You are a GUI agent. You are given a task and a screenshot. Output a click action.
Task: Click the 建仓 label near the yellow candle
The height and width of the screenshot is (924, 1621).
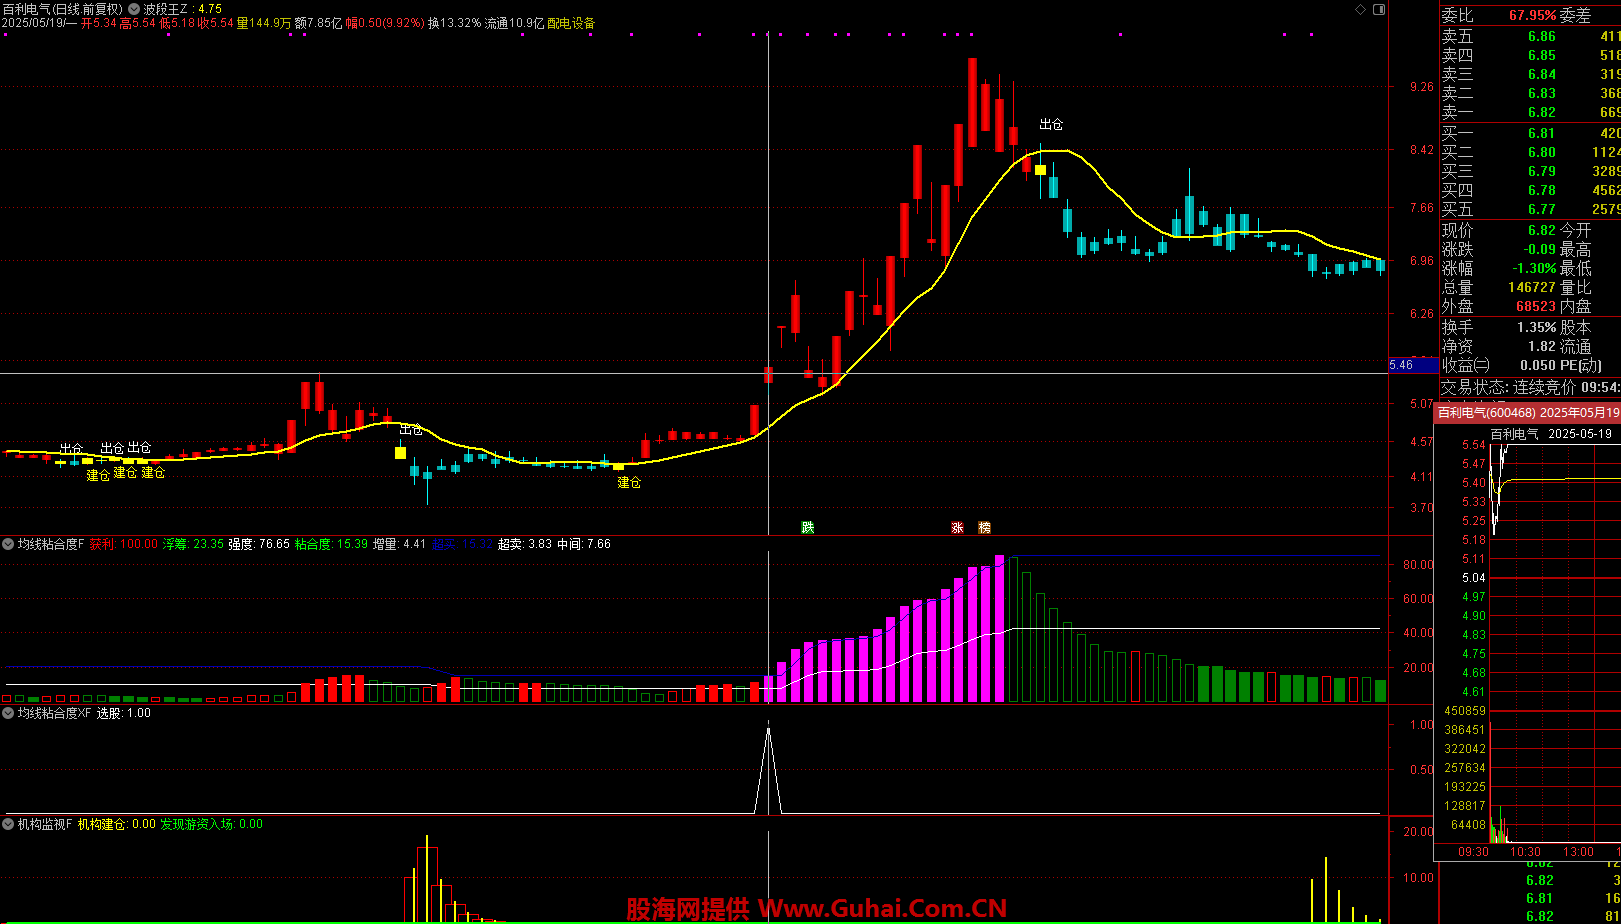628,482
